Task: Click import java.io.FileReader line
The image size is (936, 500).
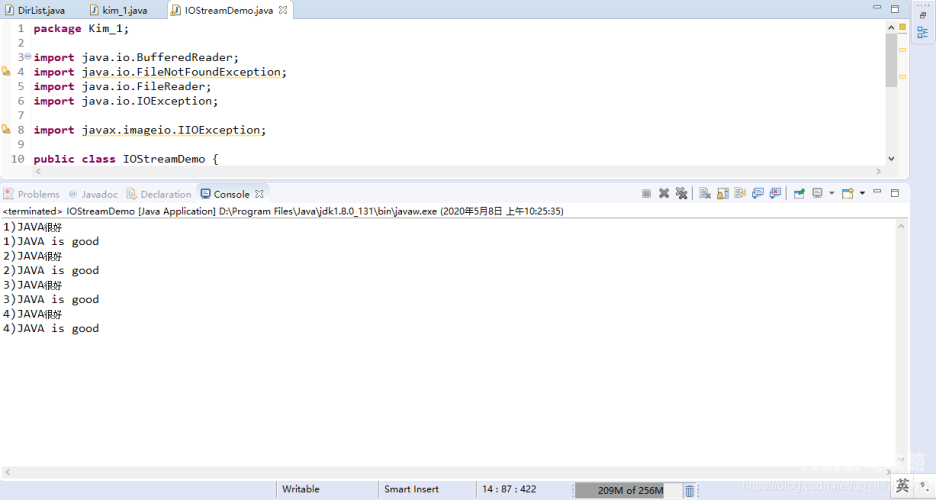Action: coord(122,87)
